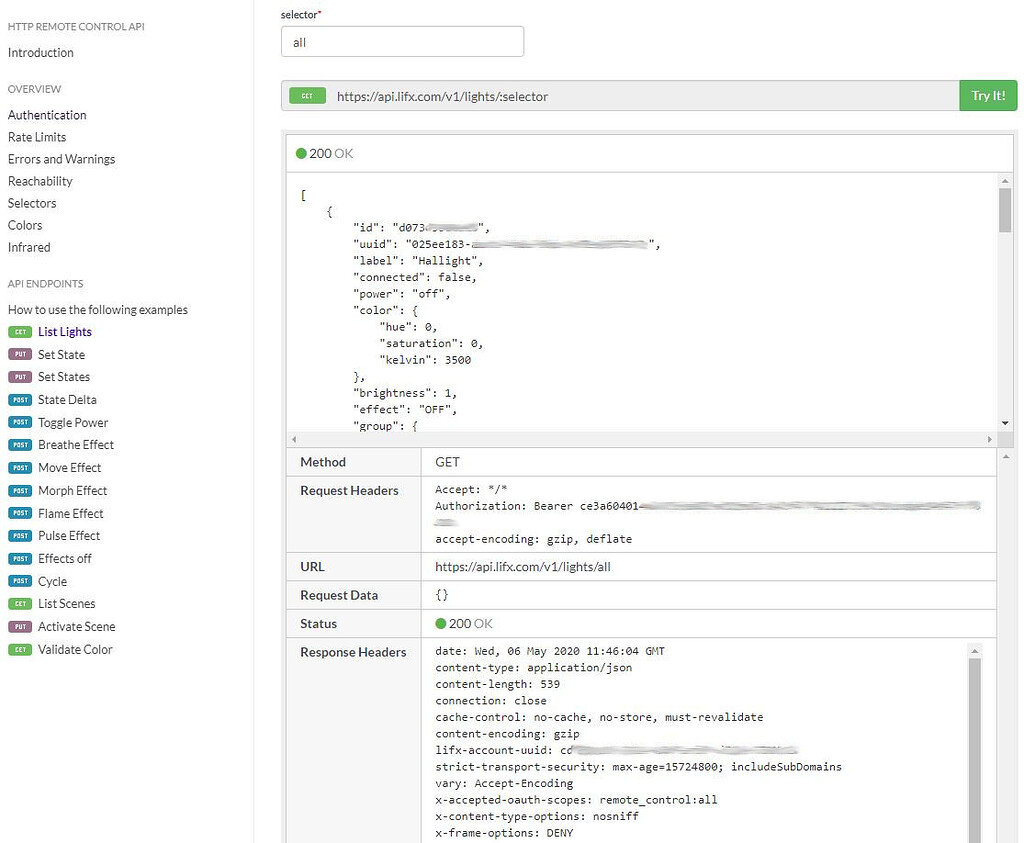Screen dimensions: 1024x843
Task: Click PUT badge beside Set State
Action: coord(20,355)
